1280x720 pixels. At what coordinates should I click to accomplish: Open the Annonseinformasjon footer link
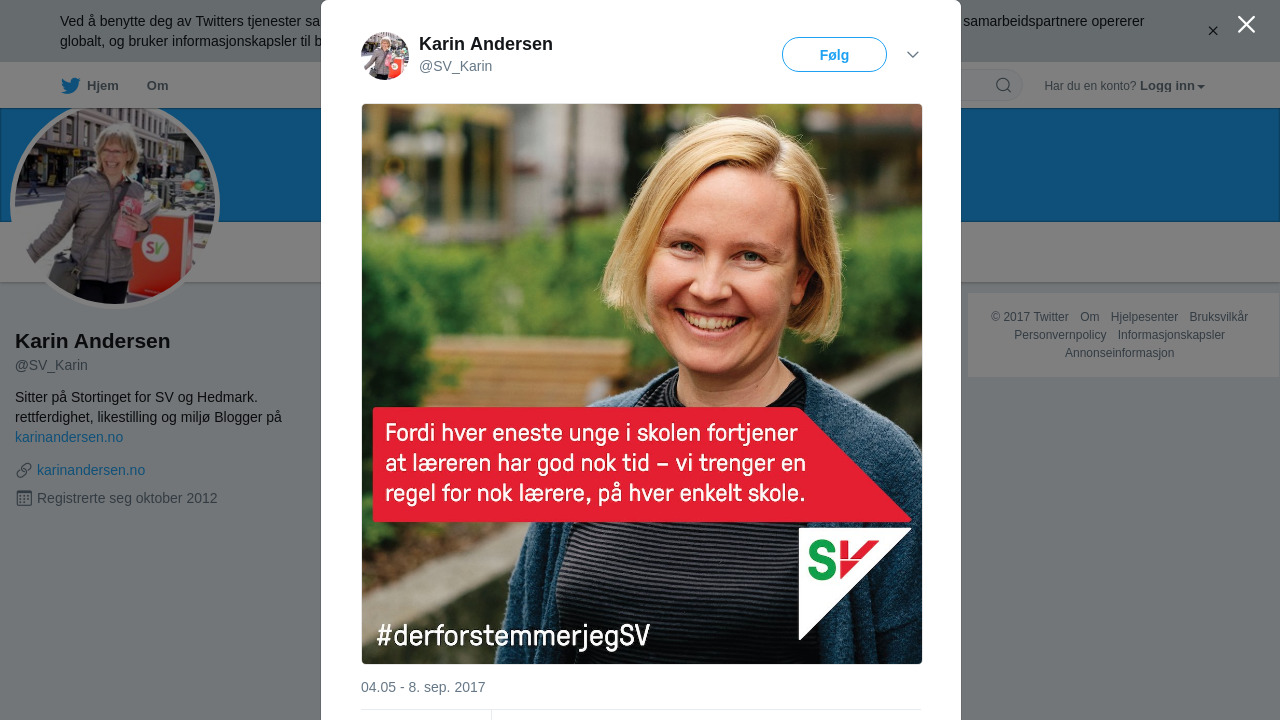[x=1119, y=353]
